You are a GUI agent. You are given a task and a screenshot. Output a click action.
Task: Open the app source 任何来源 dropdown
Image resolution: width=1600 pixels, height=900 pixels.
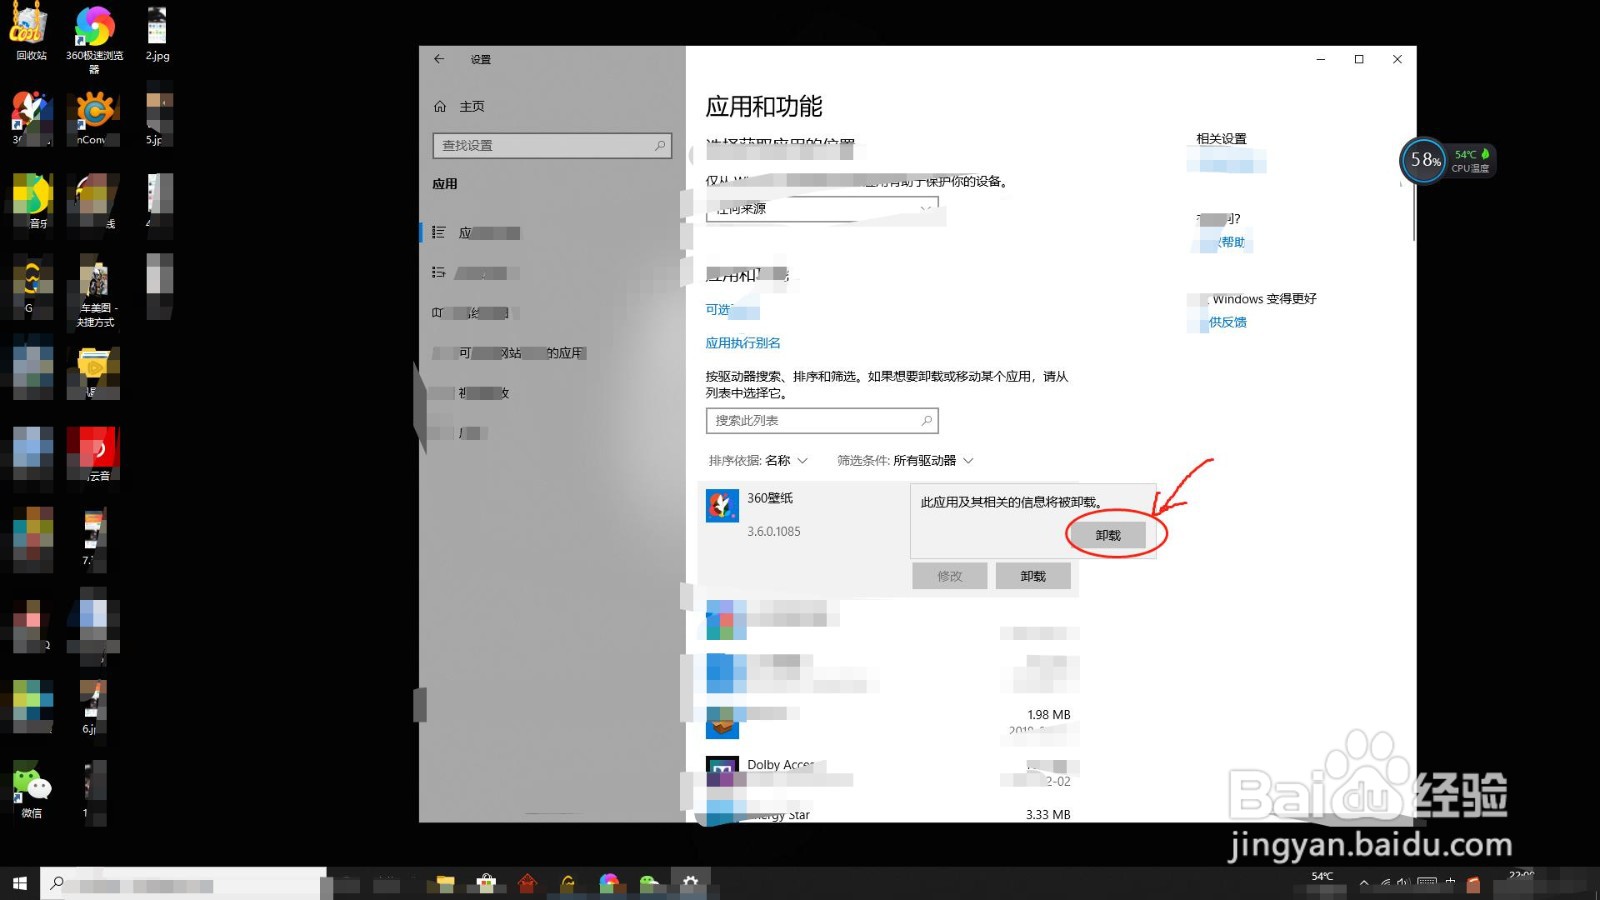(822, 209)
